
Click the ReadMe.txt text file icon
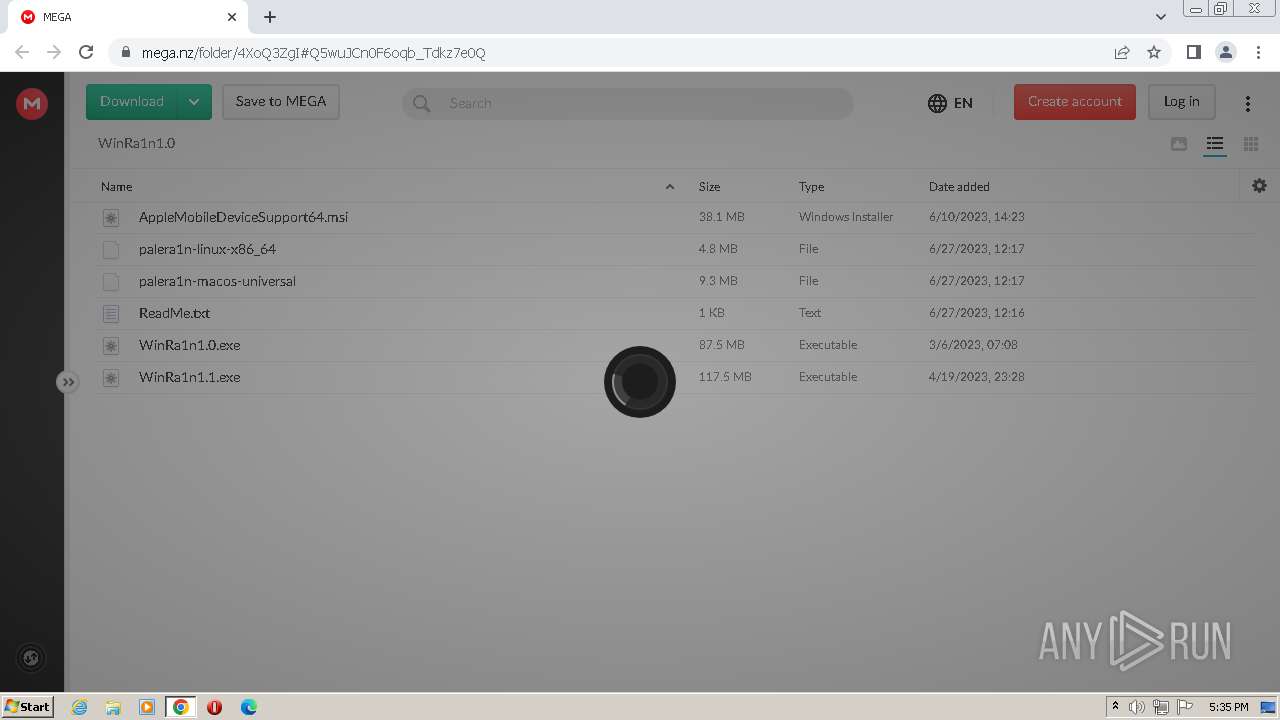[x=111, y=313]
